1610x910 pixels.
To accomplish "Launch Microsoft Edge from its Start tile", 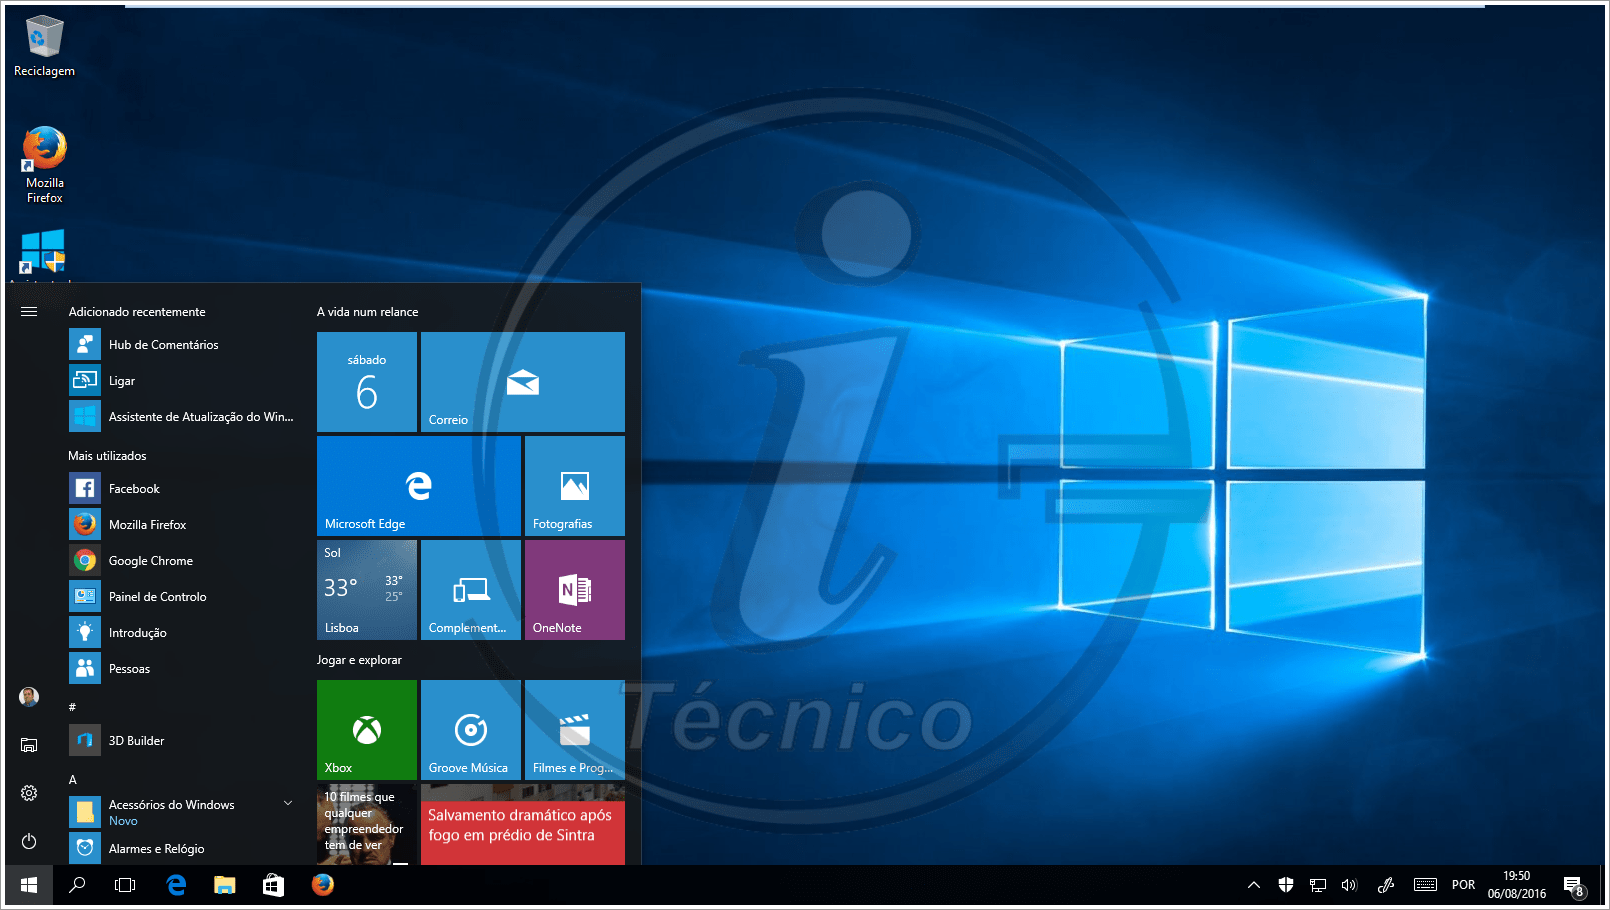I will (417, 485).
